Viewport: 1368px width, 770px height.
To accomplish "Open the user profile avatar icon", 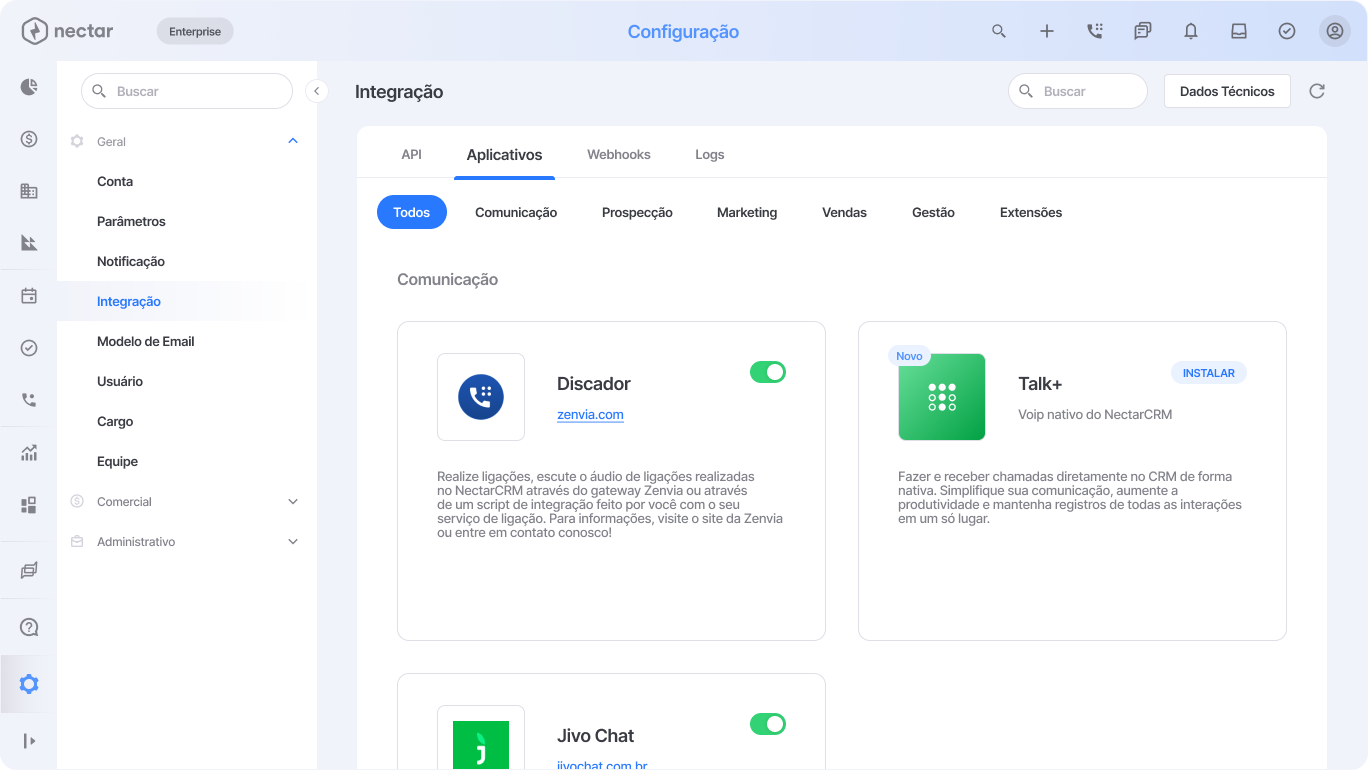I will coord(1335,31).
